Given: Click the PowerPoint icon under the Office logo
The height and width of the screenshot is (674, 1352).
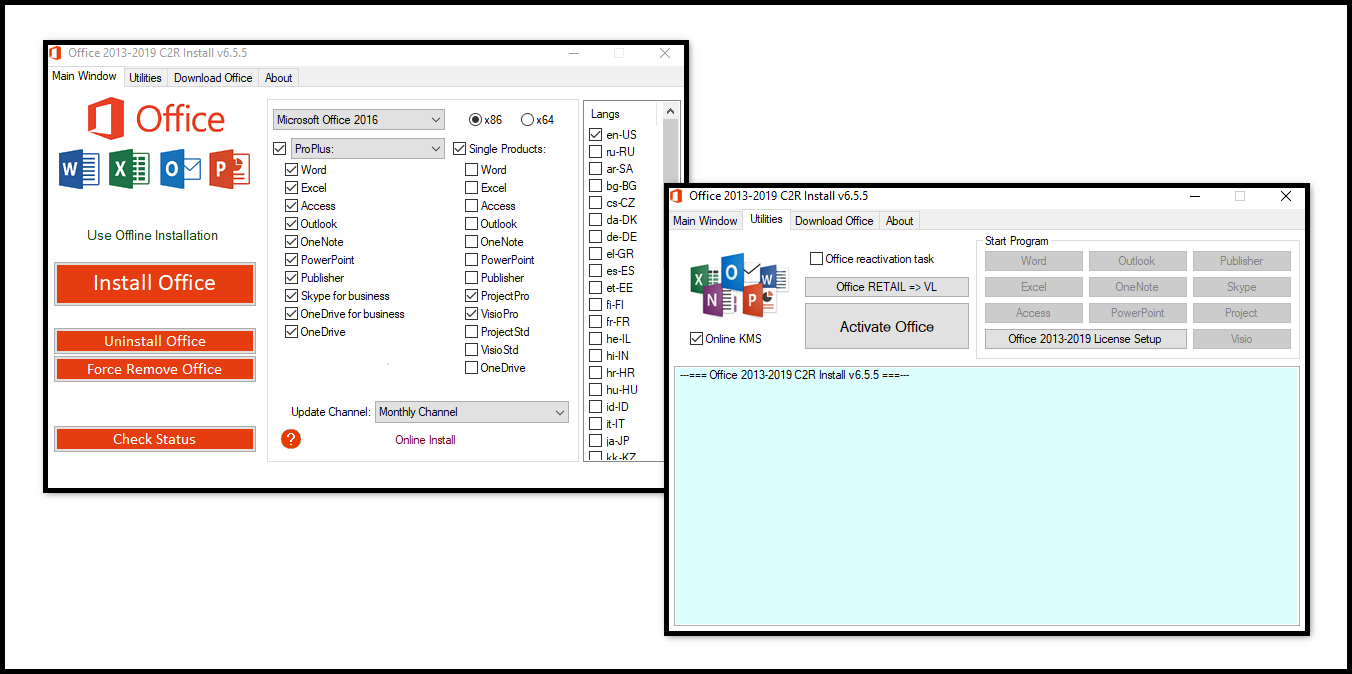Looking at the screenshot, I should (x=230, y=169).
